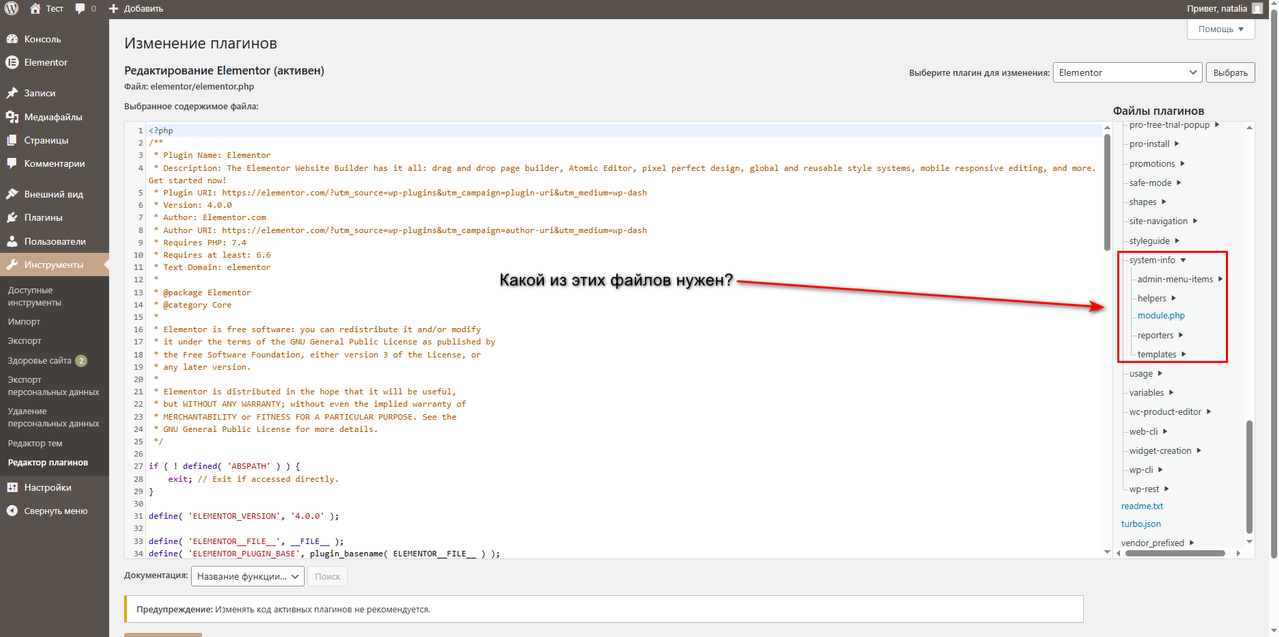Collapse system-info folder

tap(1157, 260)
